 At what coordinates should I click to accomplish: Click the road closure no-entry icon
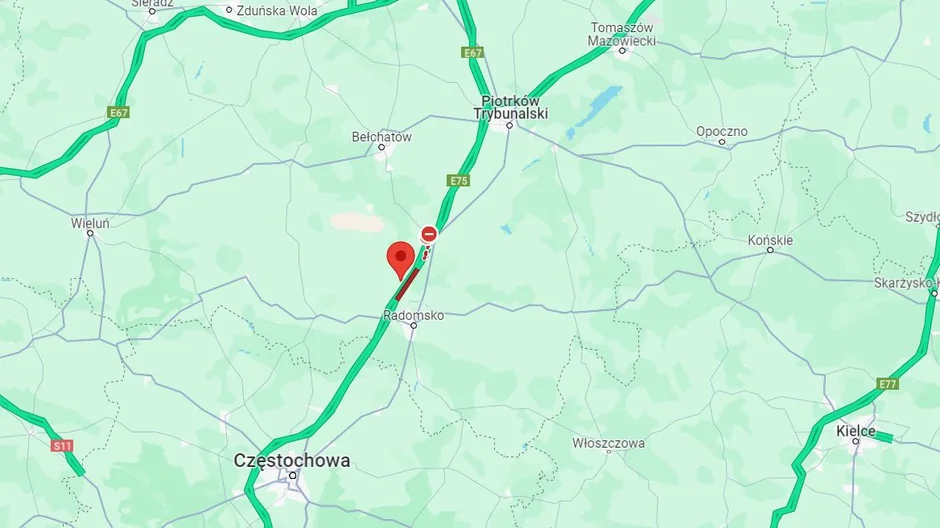click(x=429, y=234)
